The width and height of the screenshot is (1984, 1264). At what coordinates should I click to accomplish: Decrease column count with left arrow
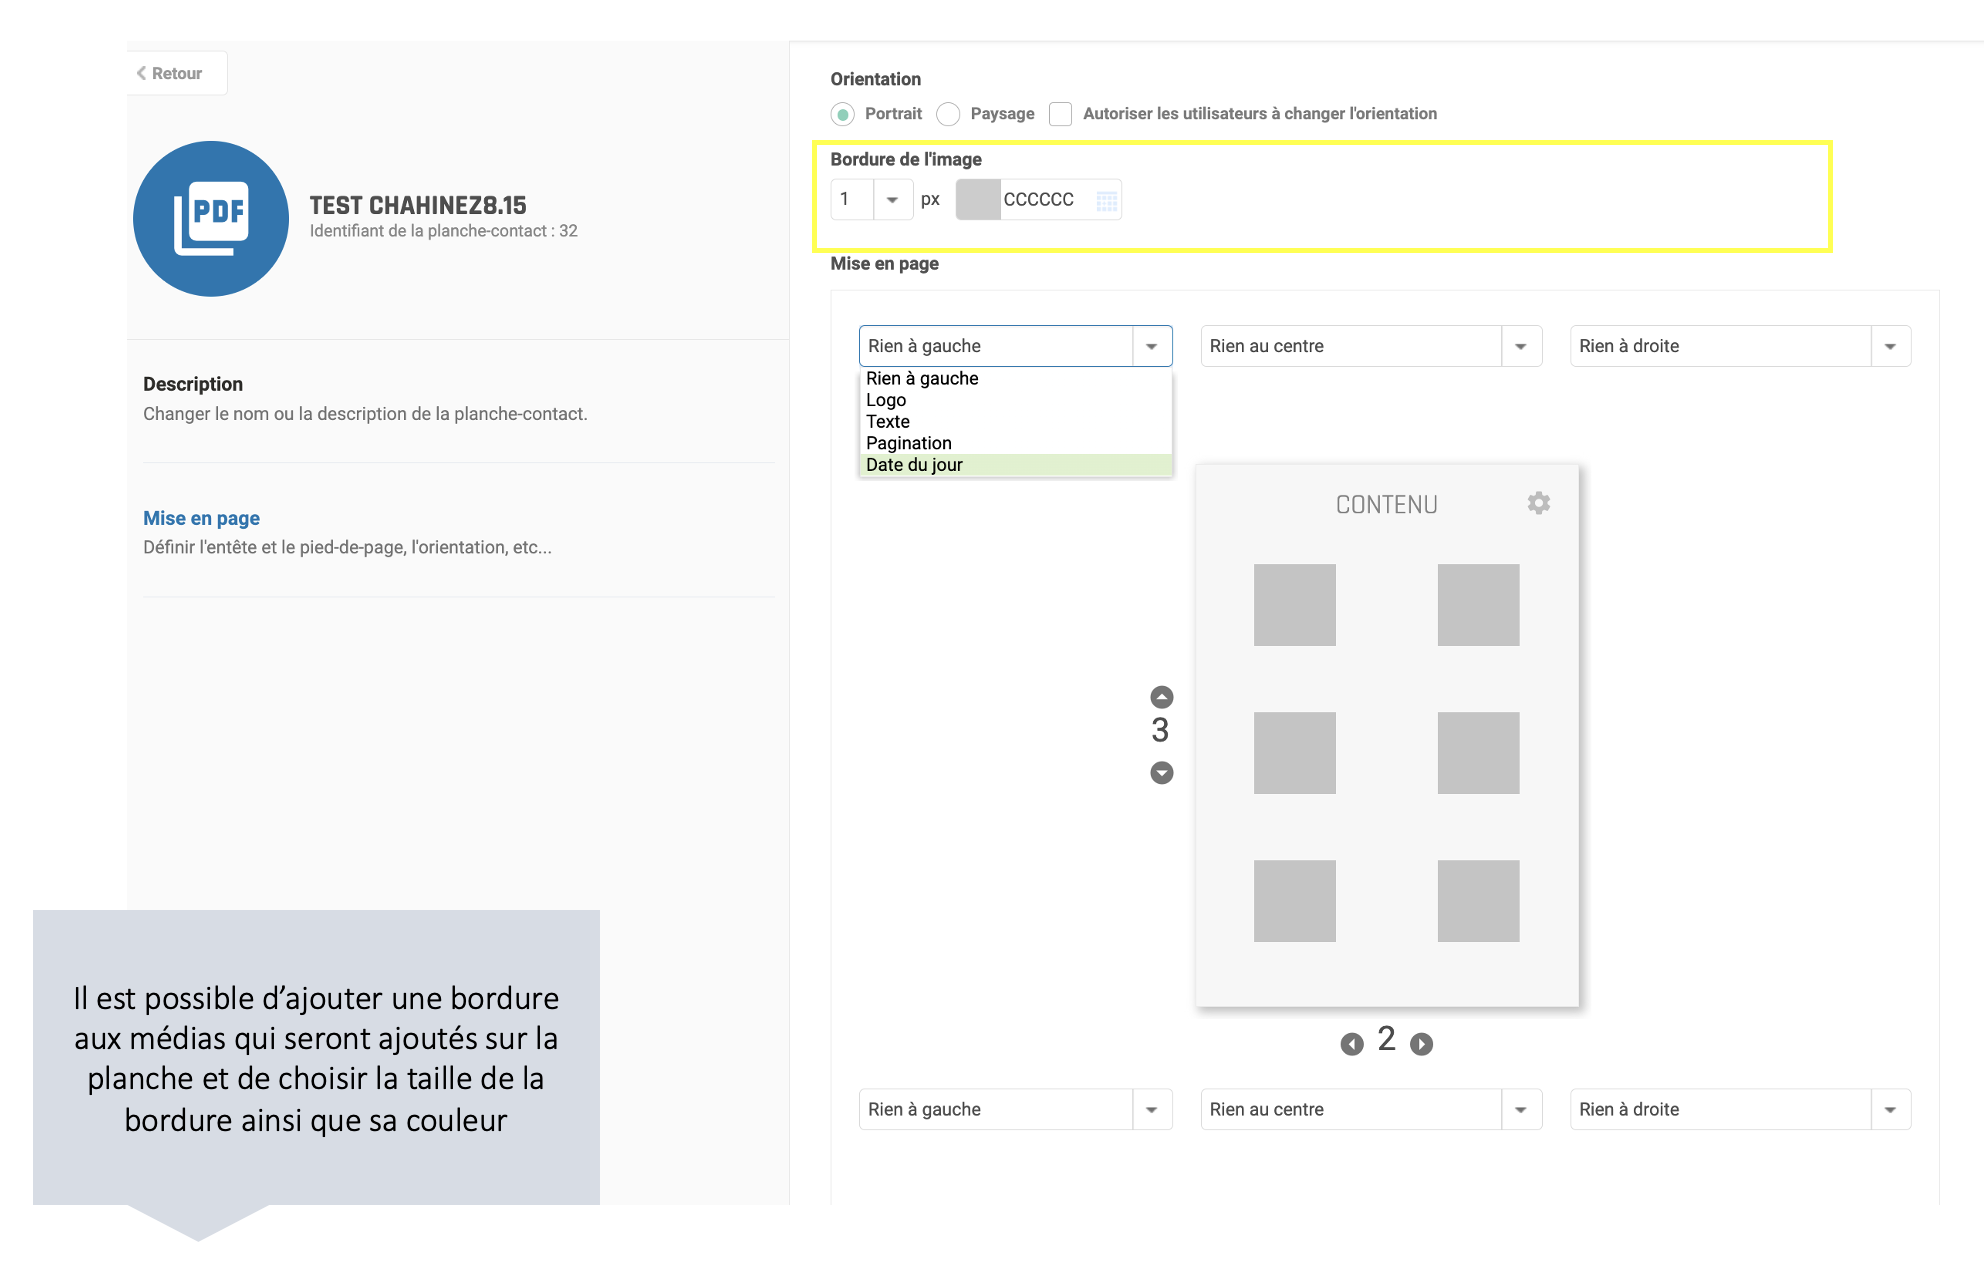point(1352,1044)
